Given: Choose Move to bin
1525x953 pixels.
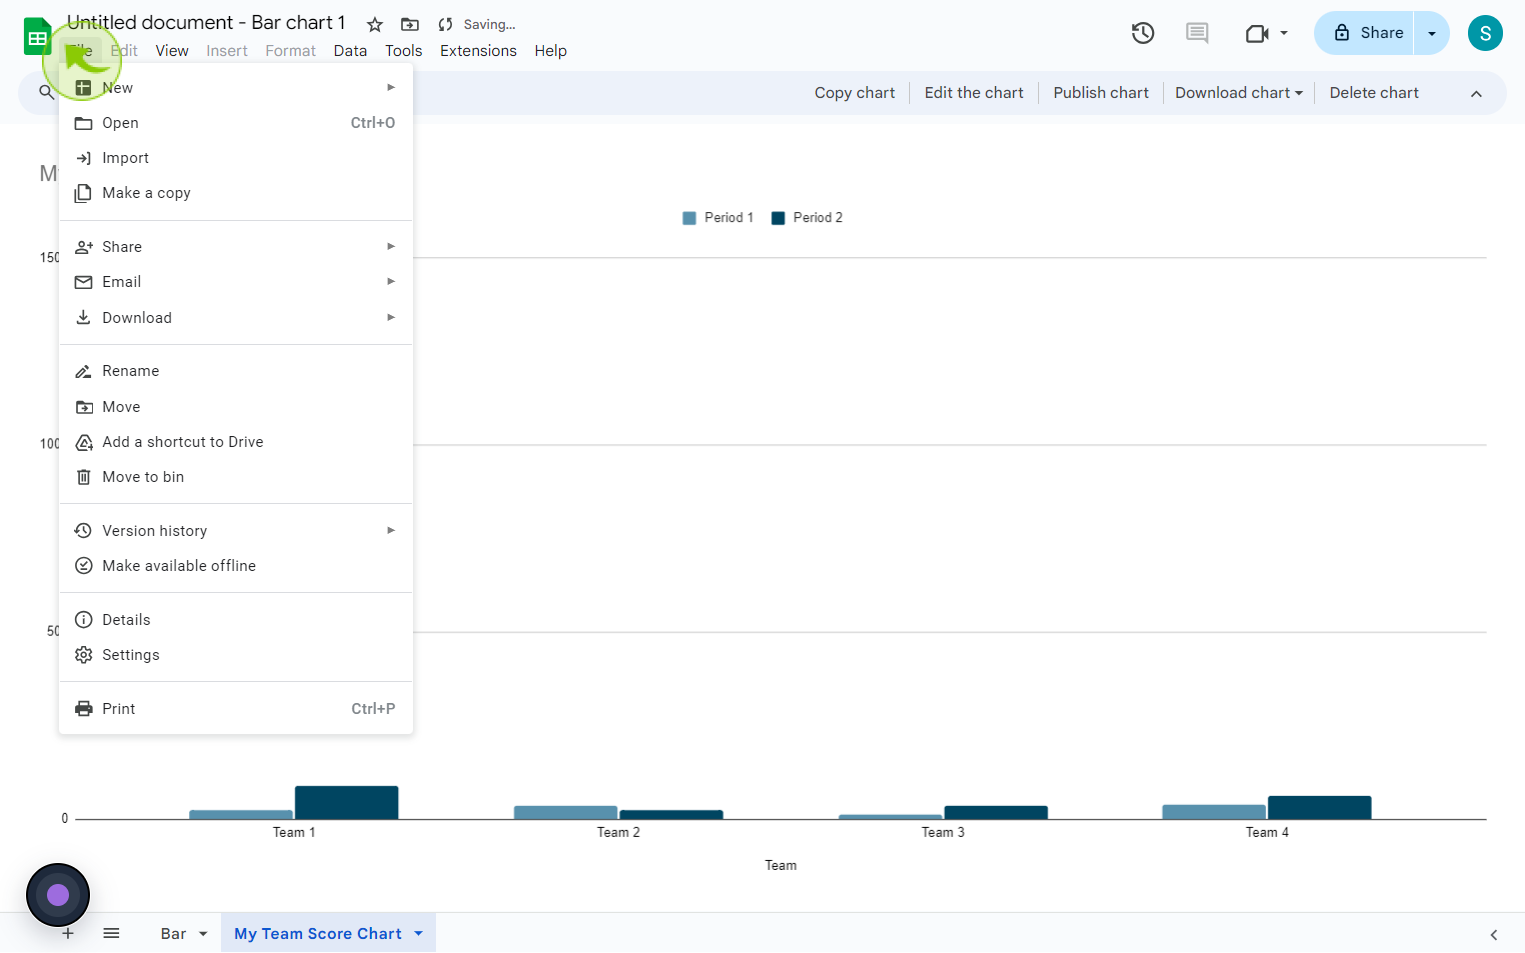Looking at the screenshot, I should 236,477.
